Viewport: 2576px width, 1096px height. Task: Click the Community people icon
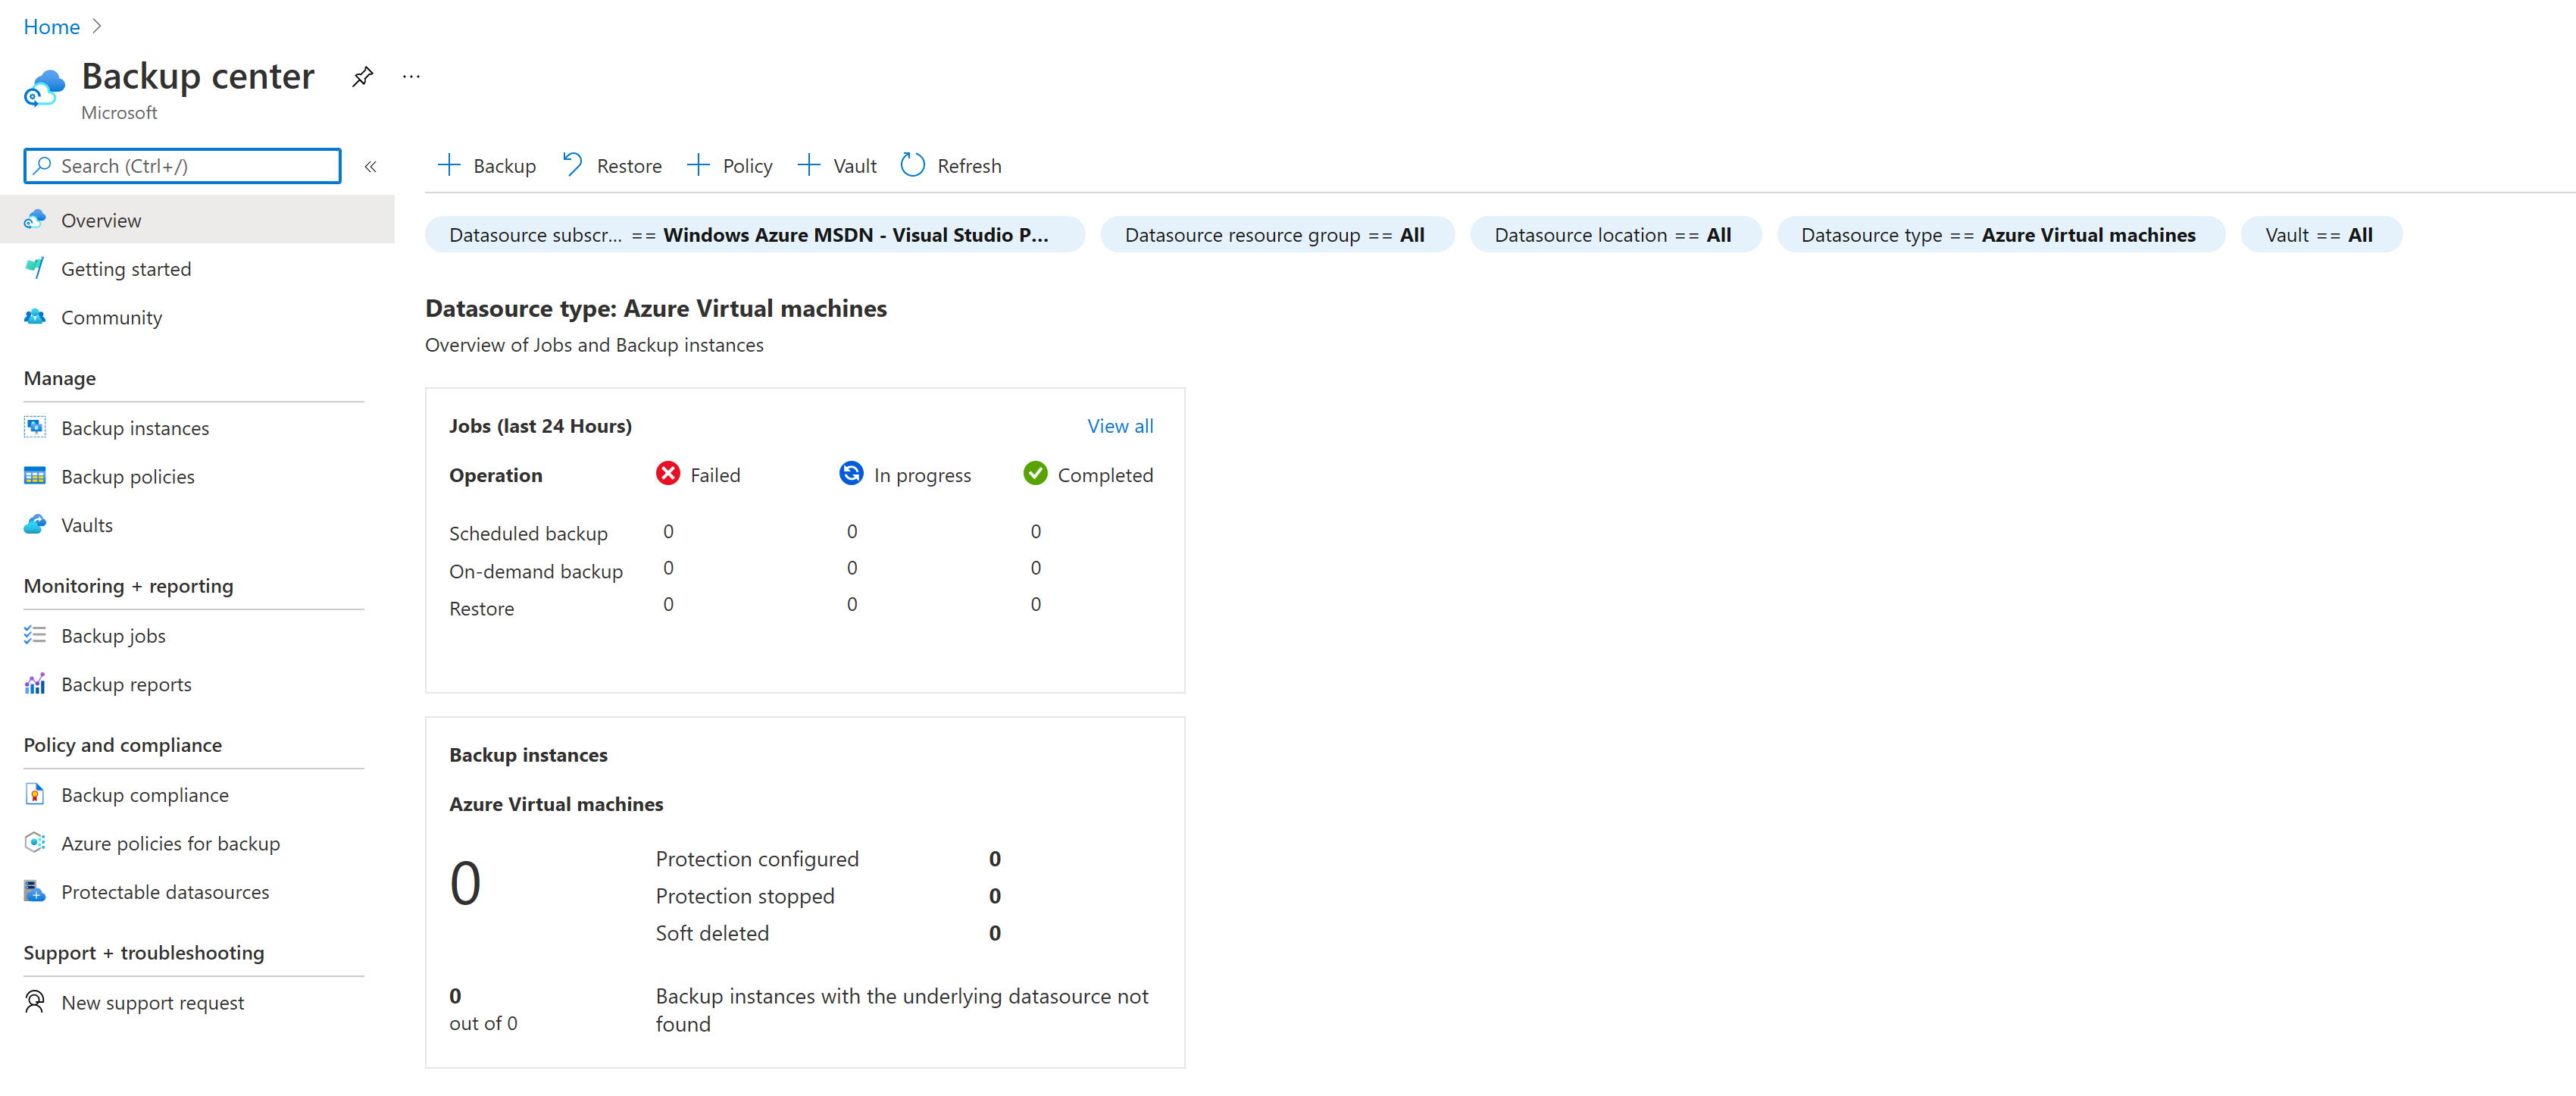pos(35,317)
